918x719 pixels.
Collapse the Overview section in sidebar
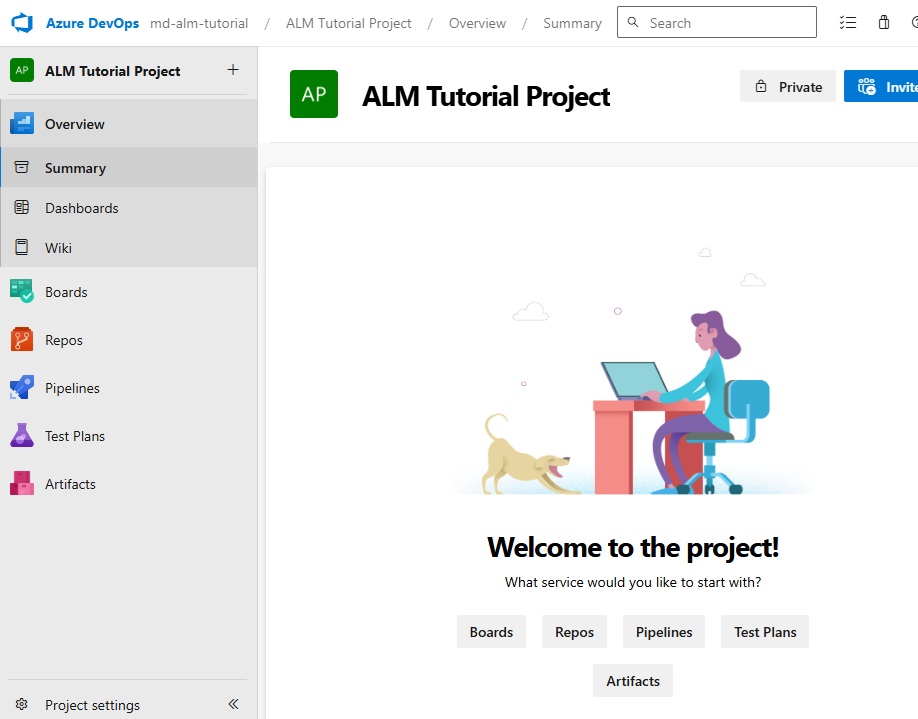coord(129,124)
